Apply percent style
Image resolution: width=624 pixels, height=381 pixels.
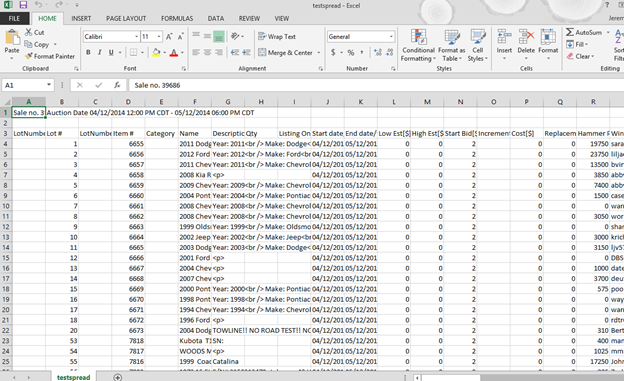(x=351, y=52)
